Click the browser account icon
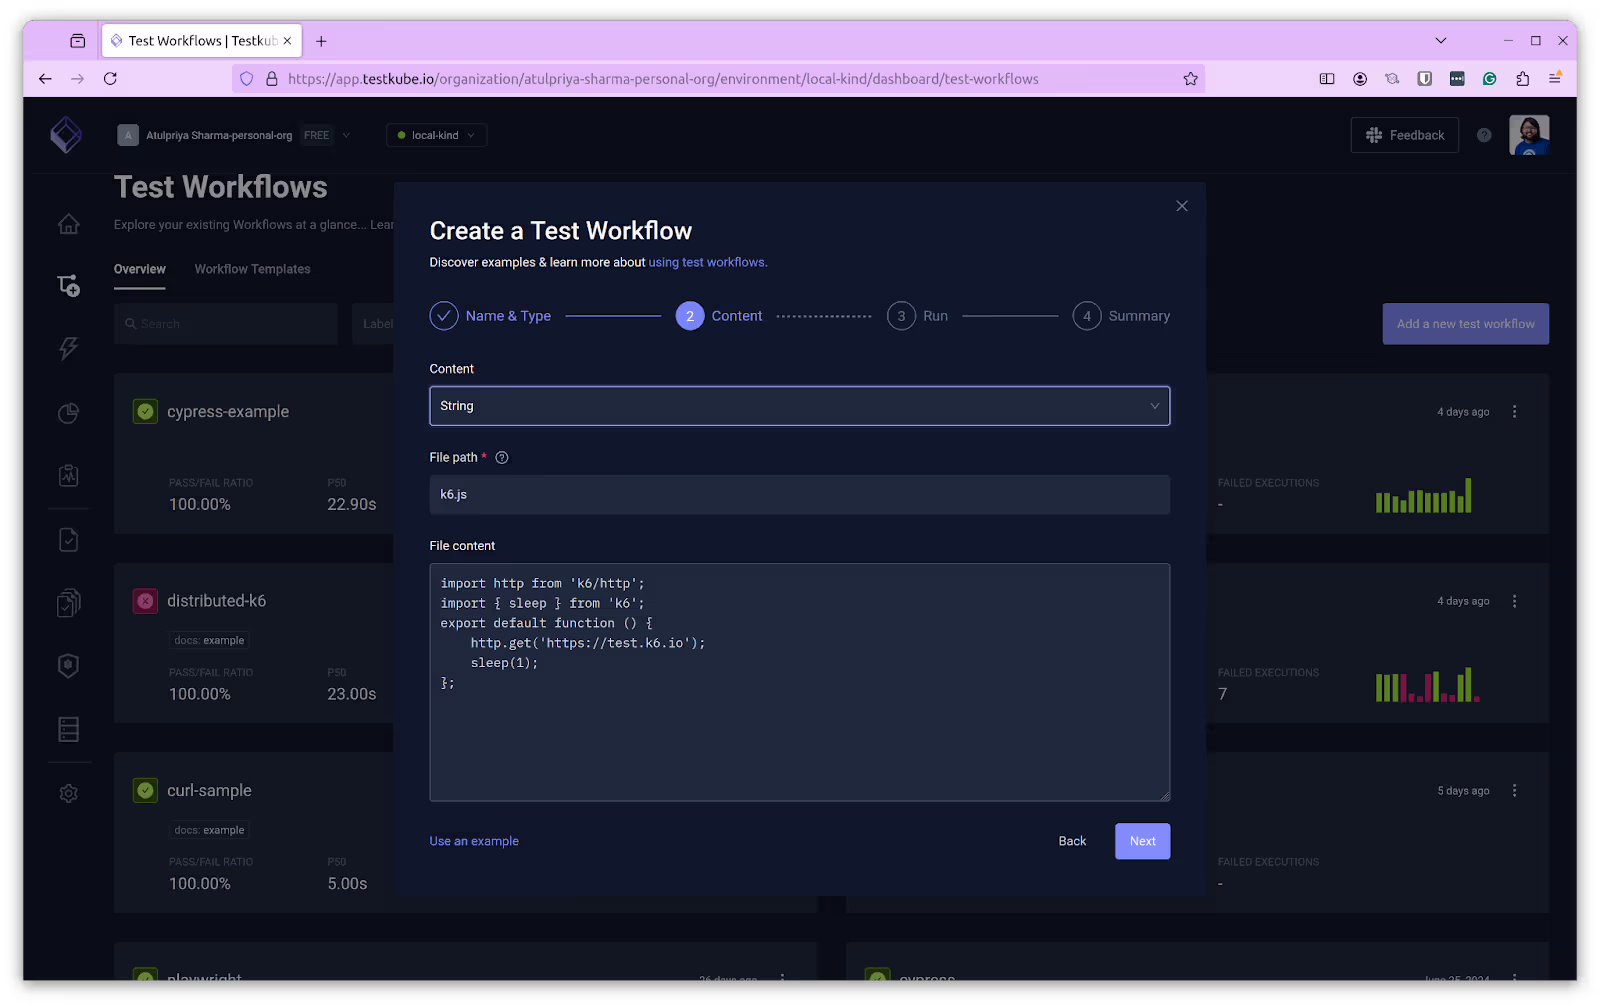Image resolution: width=1600 pixels, height=1006 pixels. point(1360,79)
